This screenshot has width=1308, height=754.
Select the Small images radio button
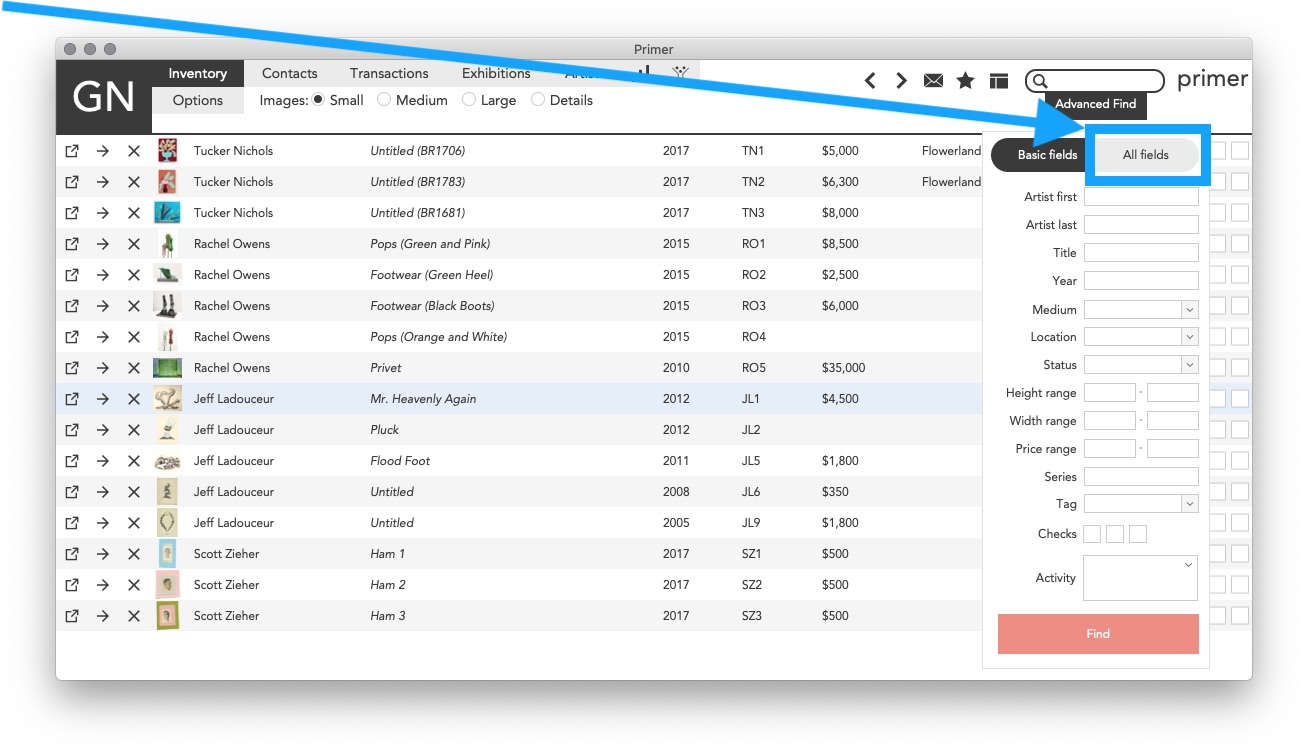click(x=317, y=100)
